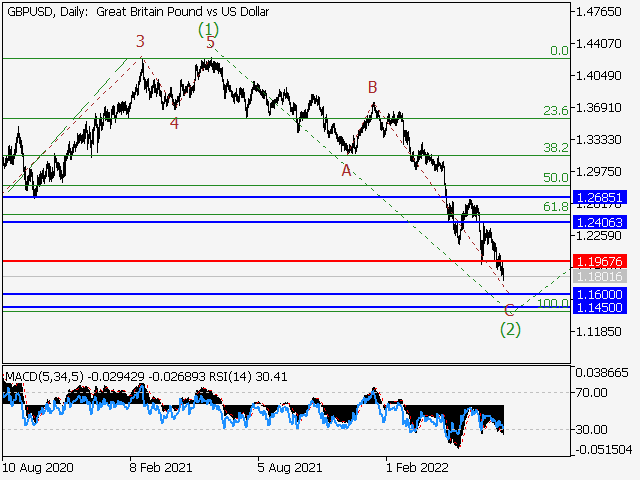Click the red wave C label
The width and height of the screenshot is (640, 480).
(509, 310)
